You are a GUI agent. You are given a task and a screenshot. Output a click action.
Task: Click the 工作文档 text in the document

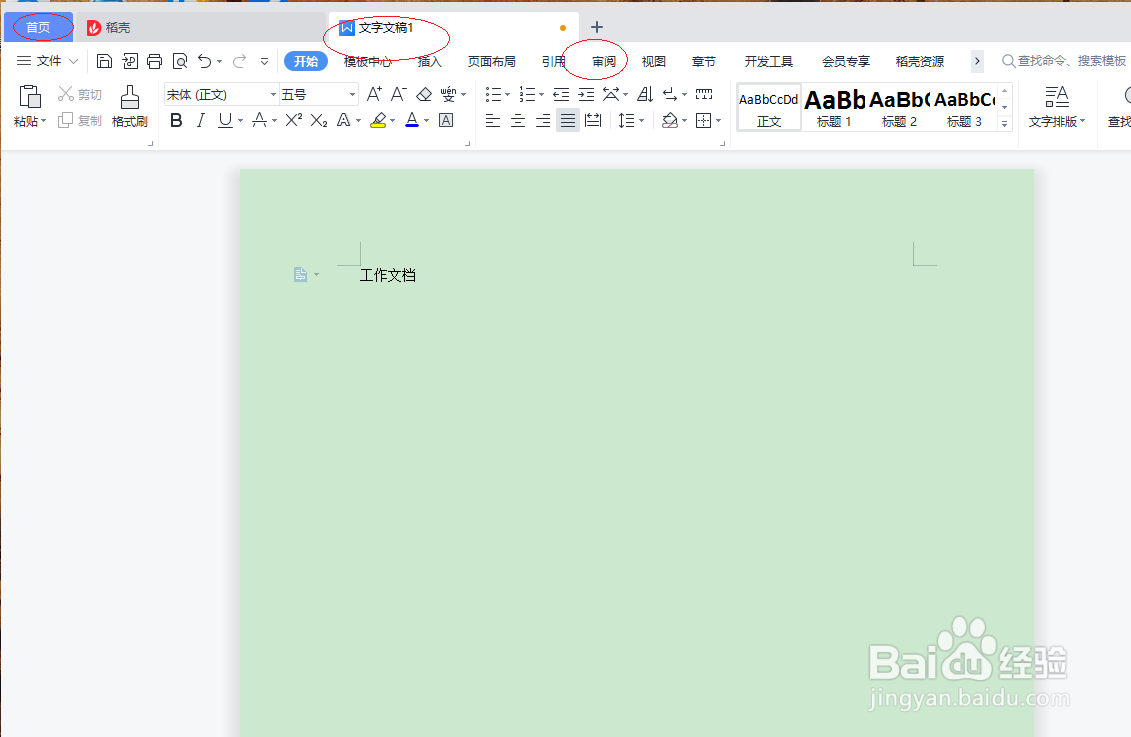[x=388, y=275]
